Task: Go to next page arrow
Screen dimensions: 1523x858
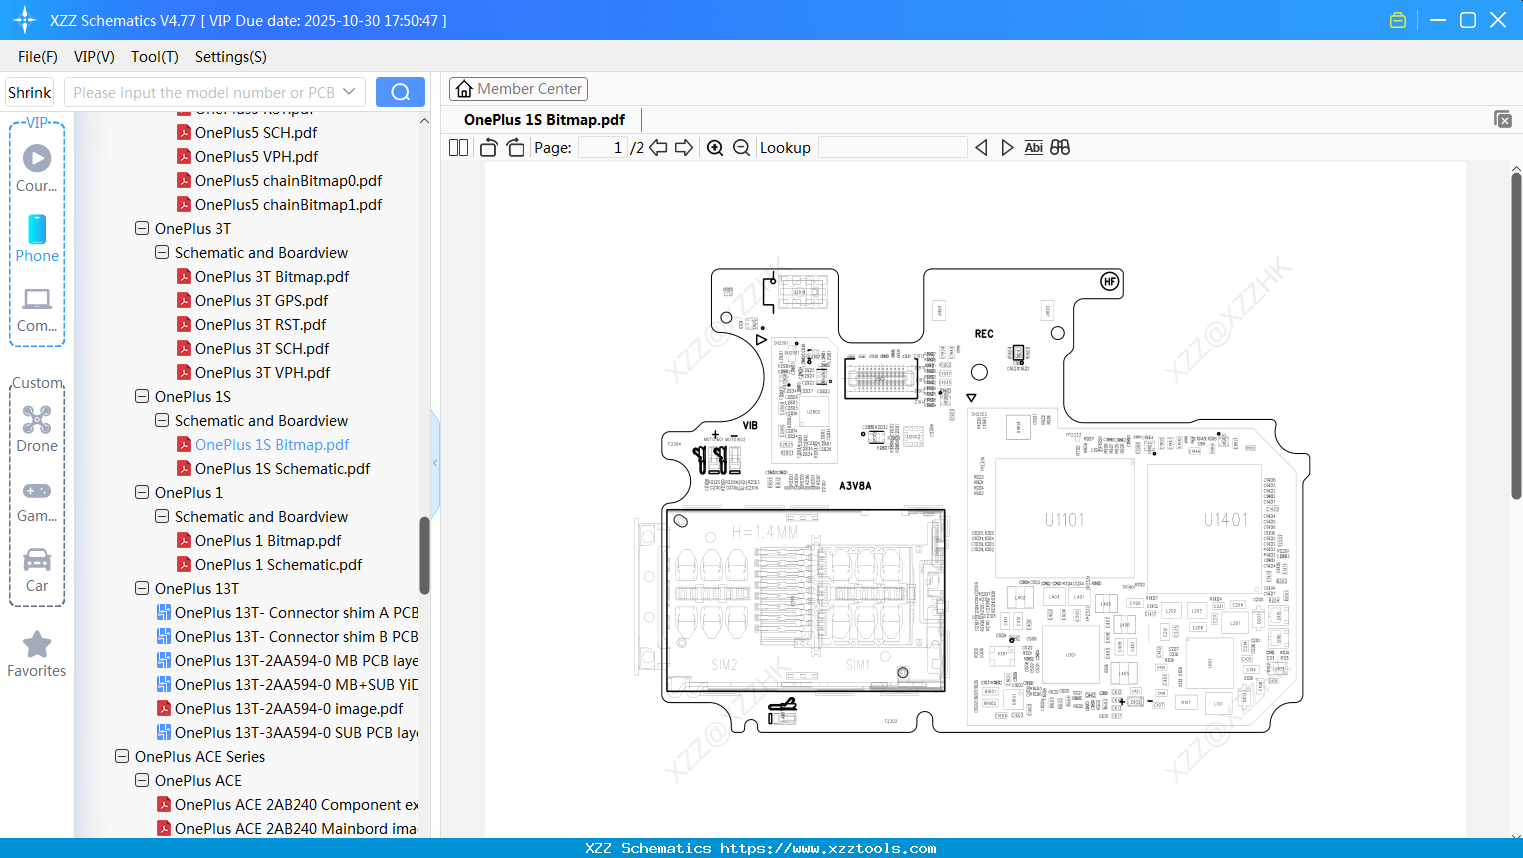Action: (x=684, y=148)
